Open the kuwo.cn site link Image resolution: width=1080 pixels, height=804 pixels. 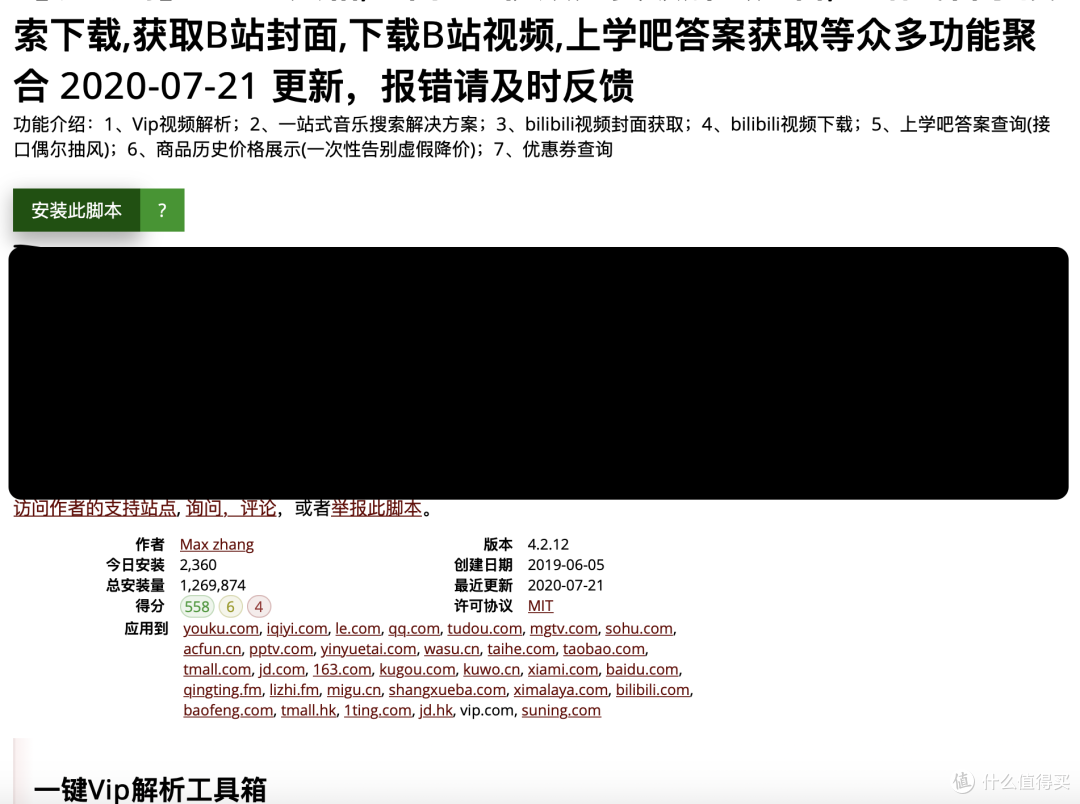[492, 670]
